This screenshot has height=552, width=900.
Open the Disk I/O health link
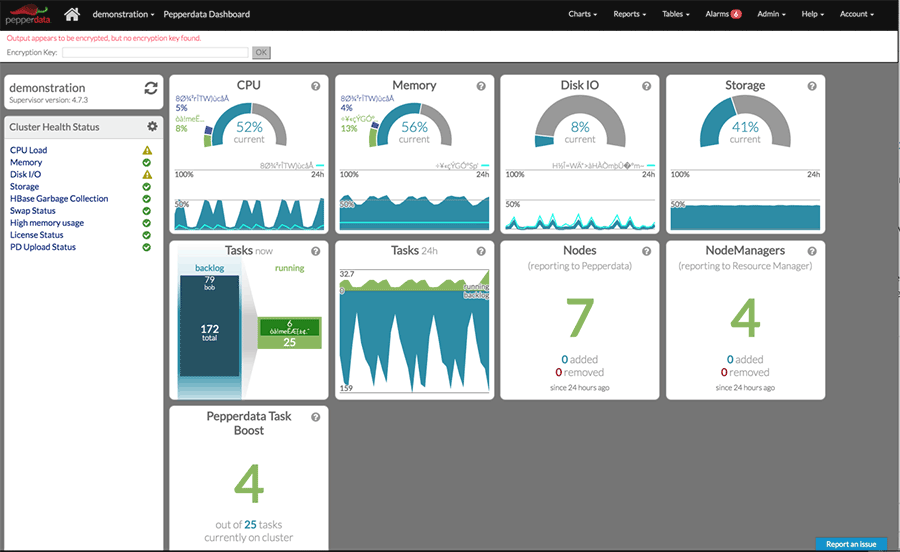tap(25, 174)
